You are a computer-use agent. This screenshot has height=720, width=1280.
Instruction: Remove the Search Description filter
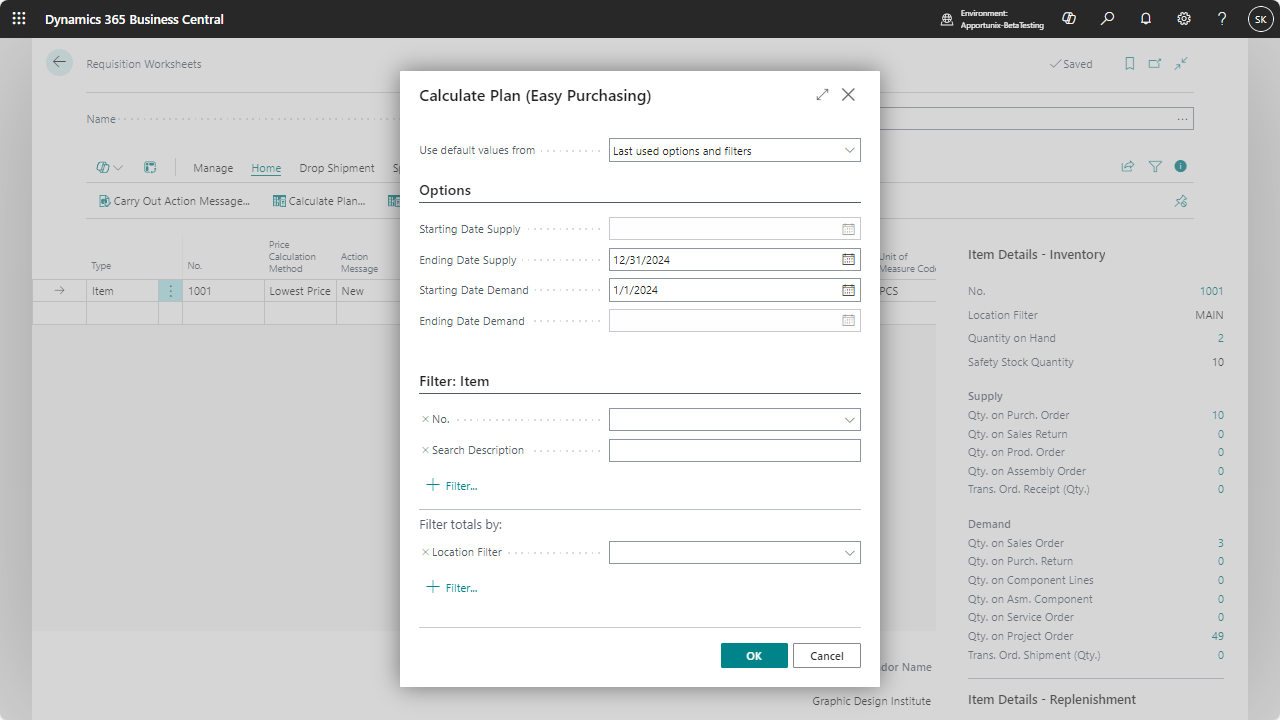[425, 451]
